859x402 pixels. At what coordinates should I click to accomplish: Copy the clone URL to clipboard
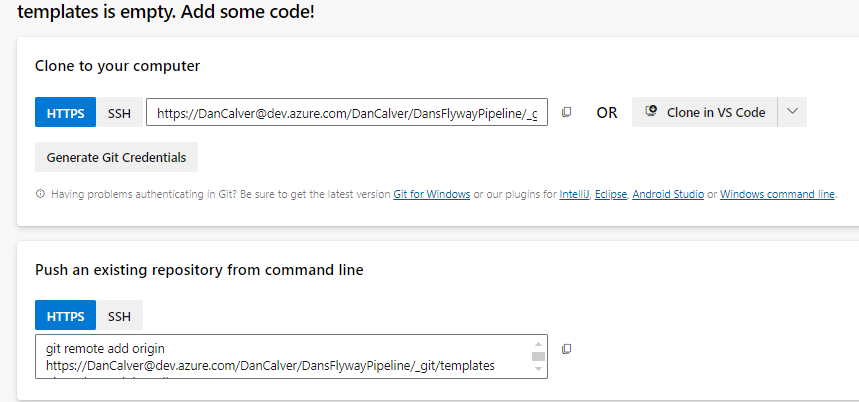(566, 112)
